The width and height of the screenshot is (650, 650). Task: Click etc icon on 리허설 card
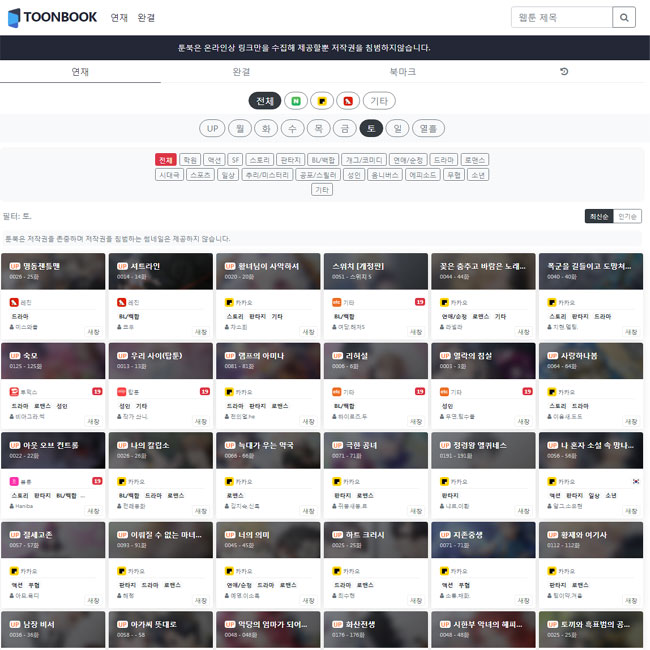coord(337,392)
